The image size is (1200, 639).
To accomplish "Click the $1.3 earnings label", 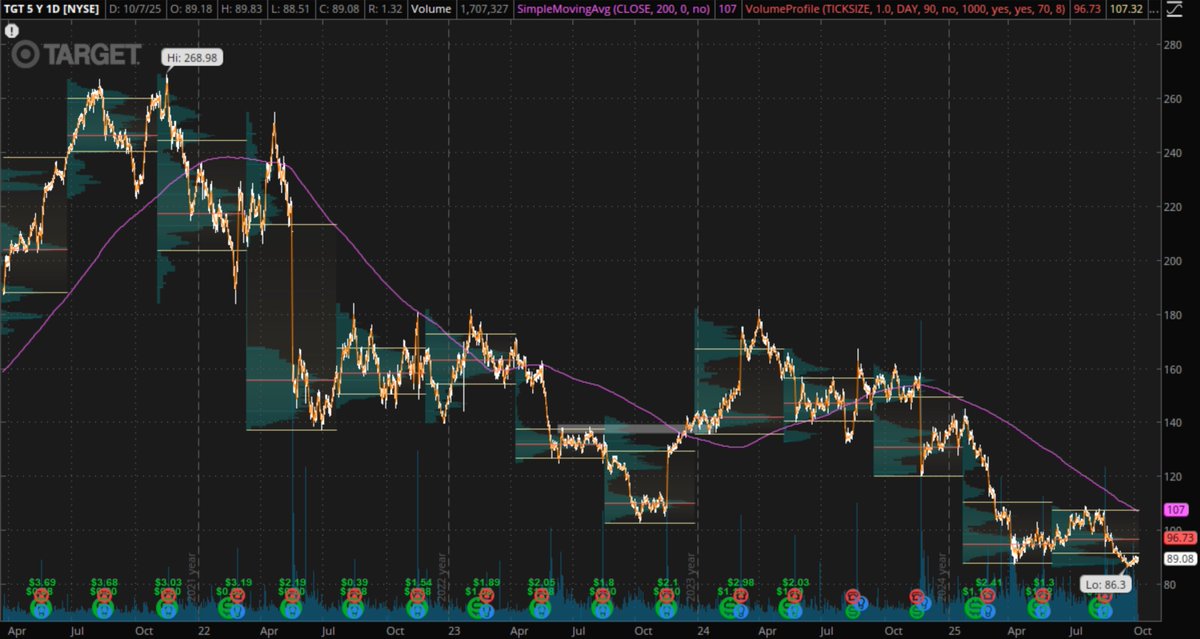I will point(1044,582).
